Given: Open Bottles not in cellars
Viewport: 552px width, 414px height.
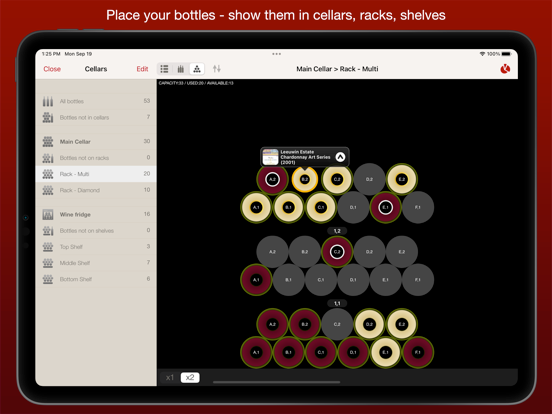Looking at the screenshot, I should 96,117.
